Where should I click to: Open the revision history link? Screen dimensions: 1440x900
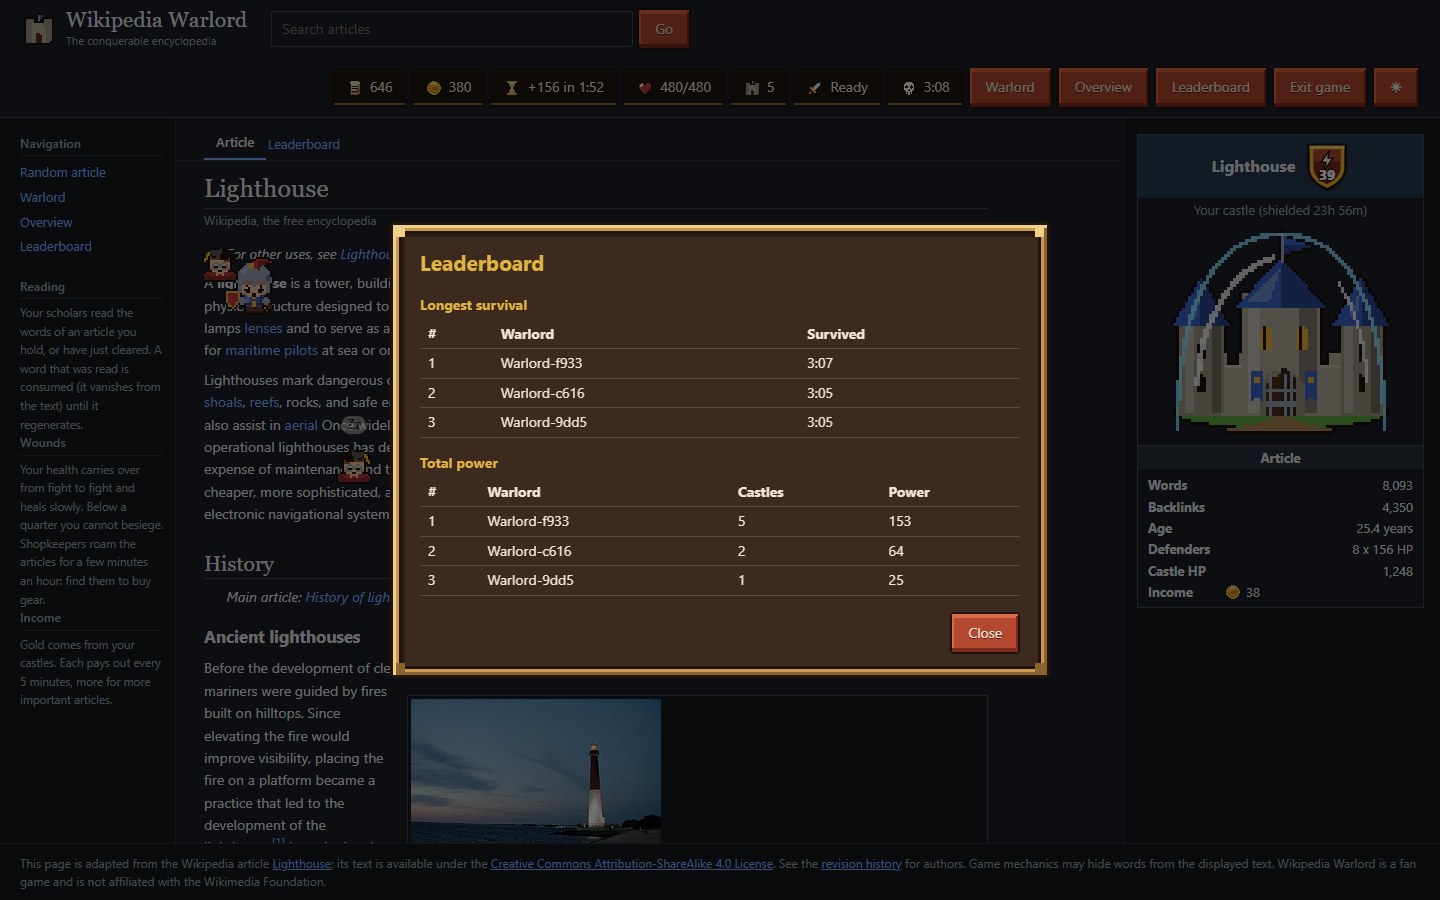click(x=861, y=864)
